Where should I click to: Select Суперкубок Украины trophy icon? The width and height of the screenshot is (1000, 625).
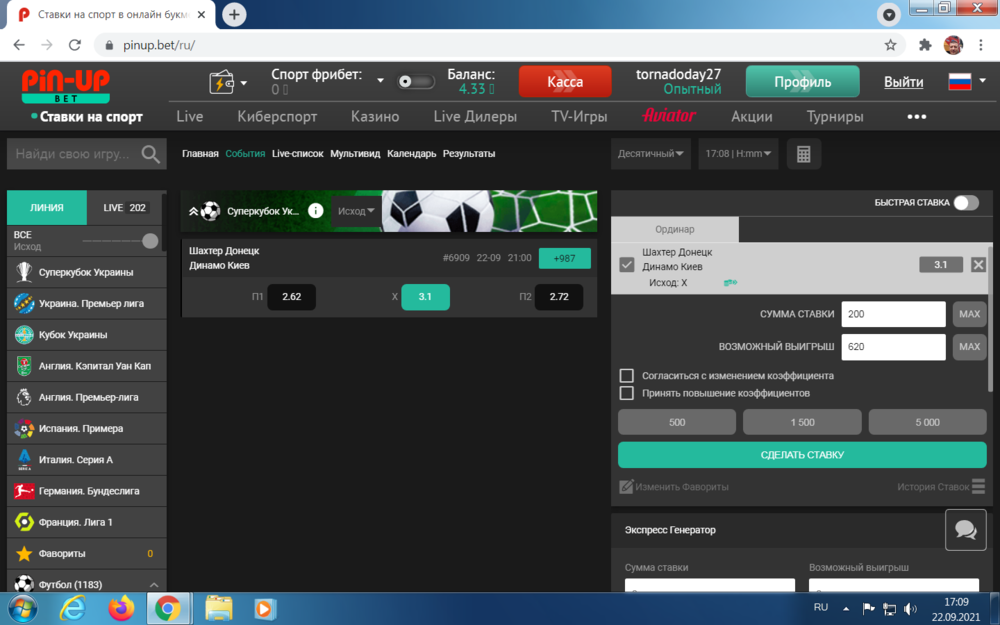[x=24, y=272]
